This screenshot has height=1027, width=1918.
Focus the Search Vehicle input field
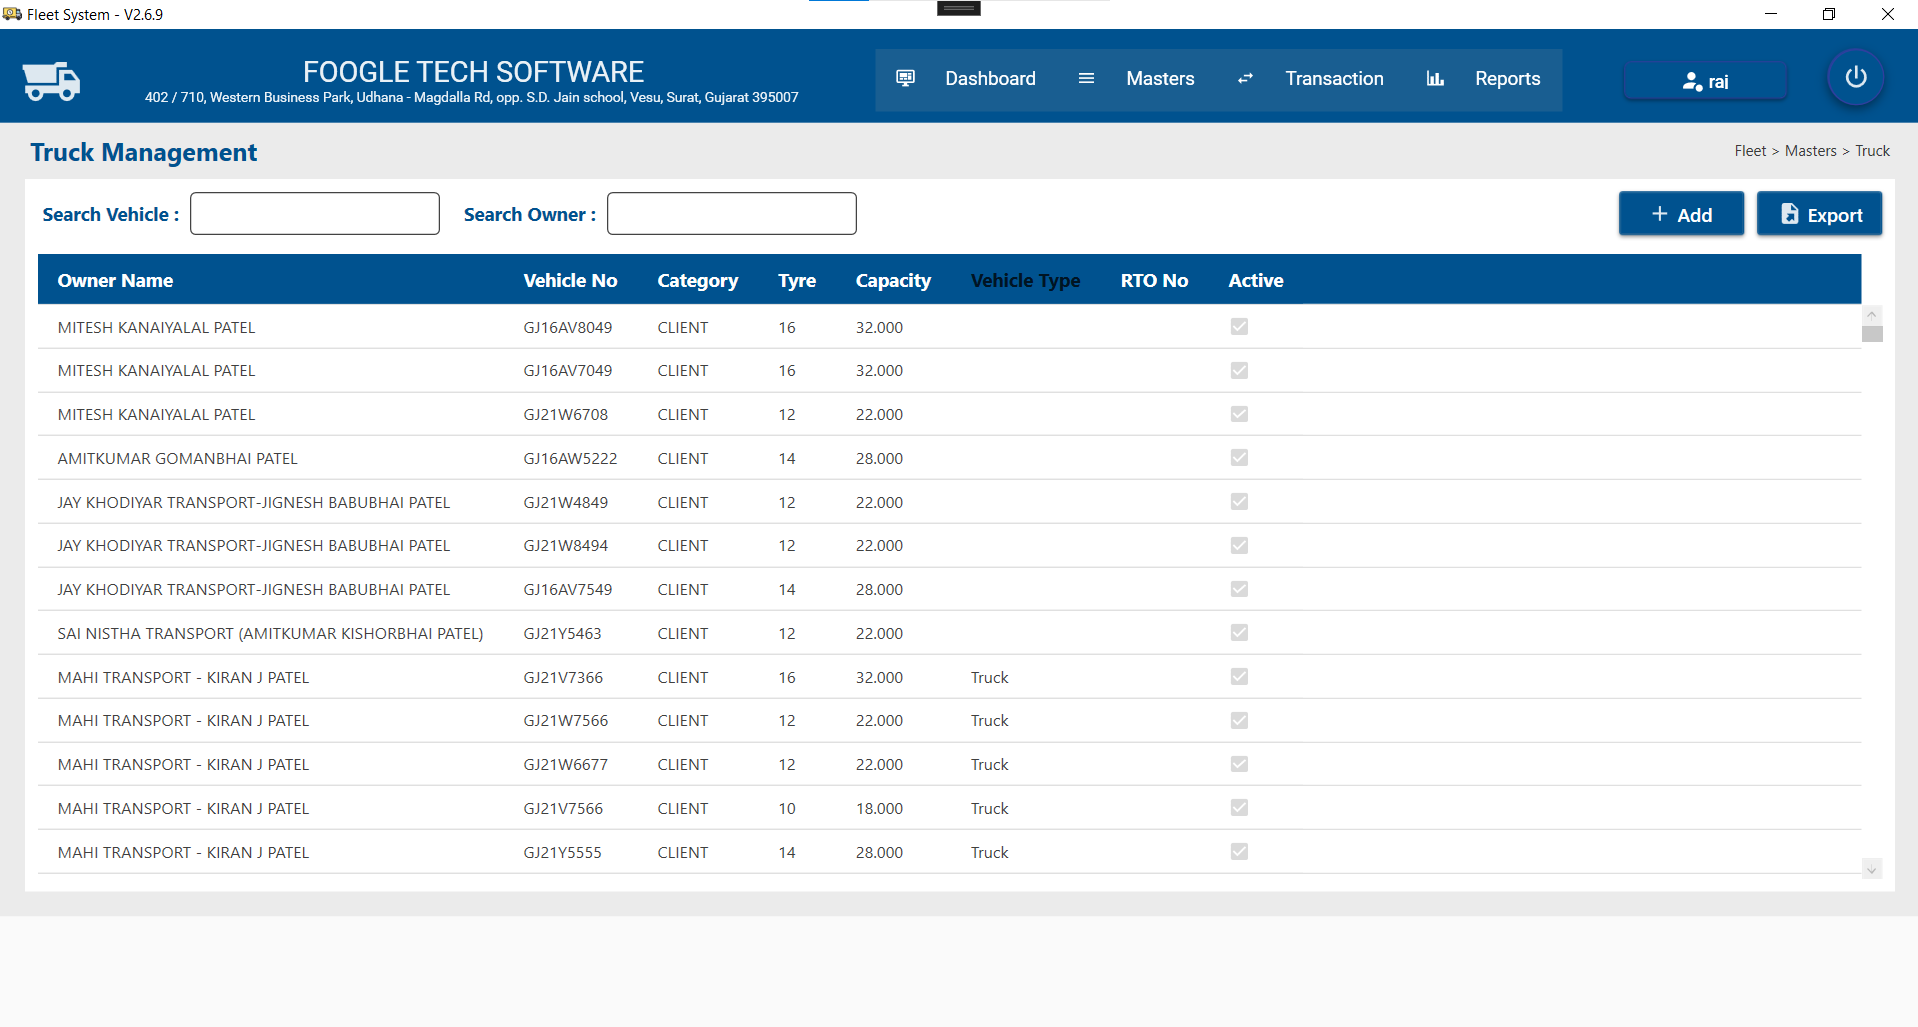coord(315,214)
